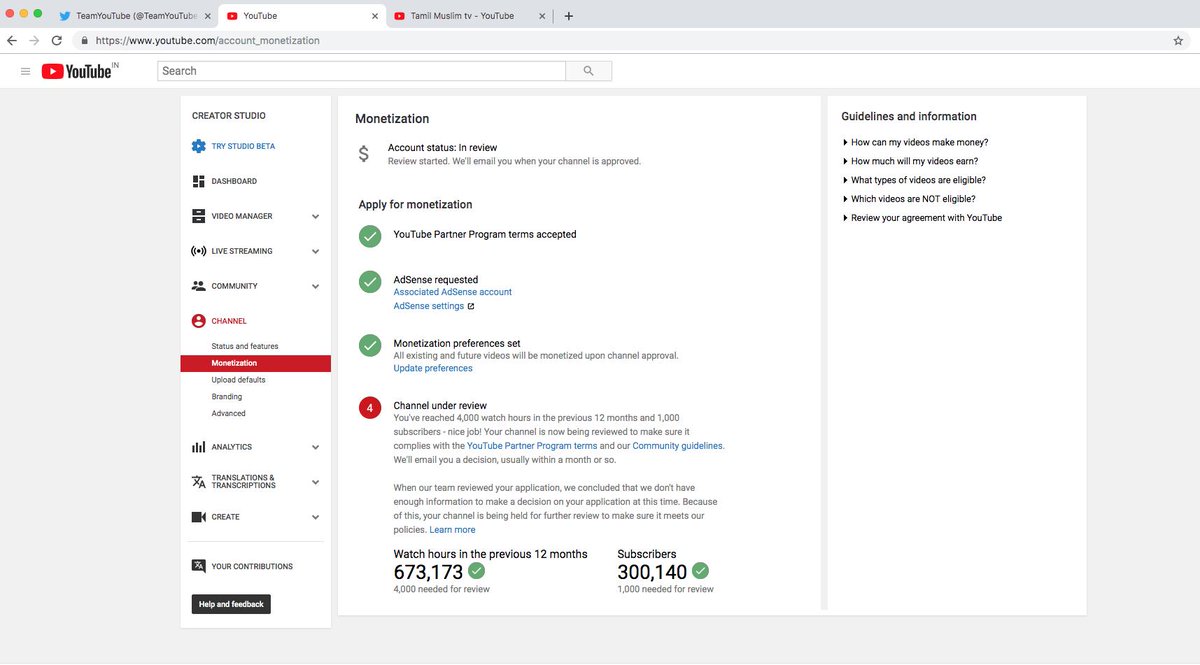Open YouTube Partner Program terms link
Image resolution: width=1200 pixels, height=665 pixels.
click(x=532, y=446)
